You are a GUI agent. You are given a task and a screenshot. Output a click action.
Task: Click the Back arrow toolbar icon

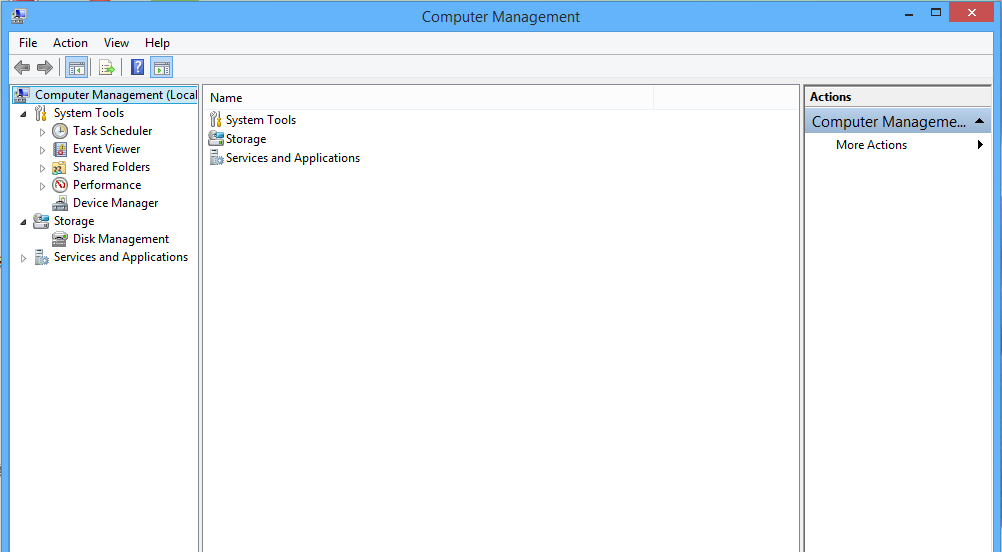click(22, 68)
